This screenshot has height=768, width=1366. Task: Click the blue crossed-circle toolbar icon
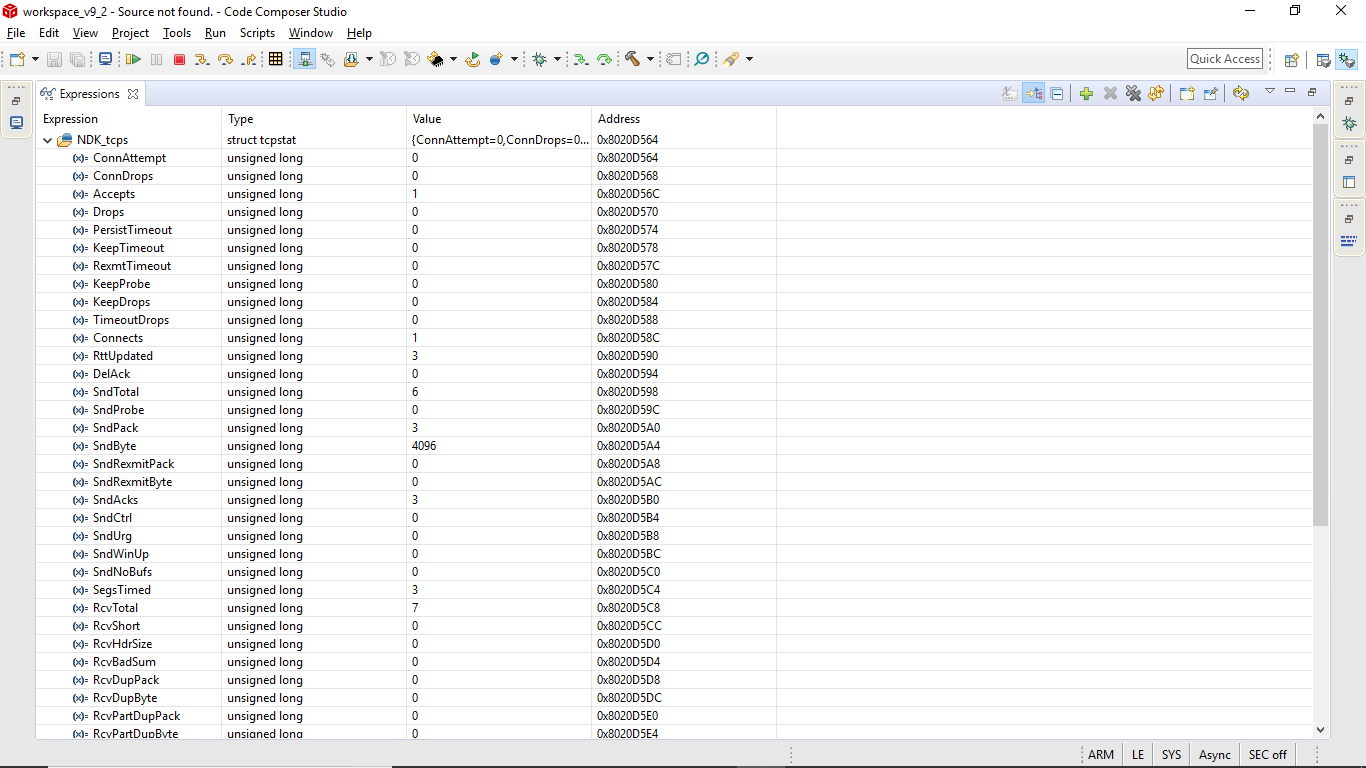pyautogui.click(x=702, y=59)
